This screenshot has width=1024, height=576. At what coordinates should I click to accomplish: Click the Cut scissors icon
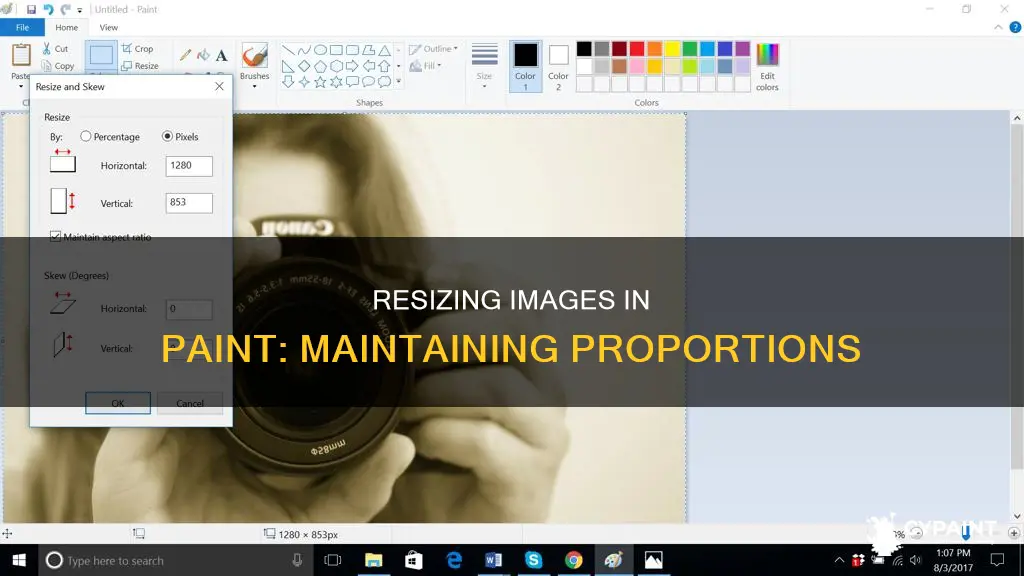click(46, 48)
